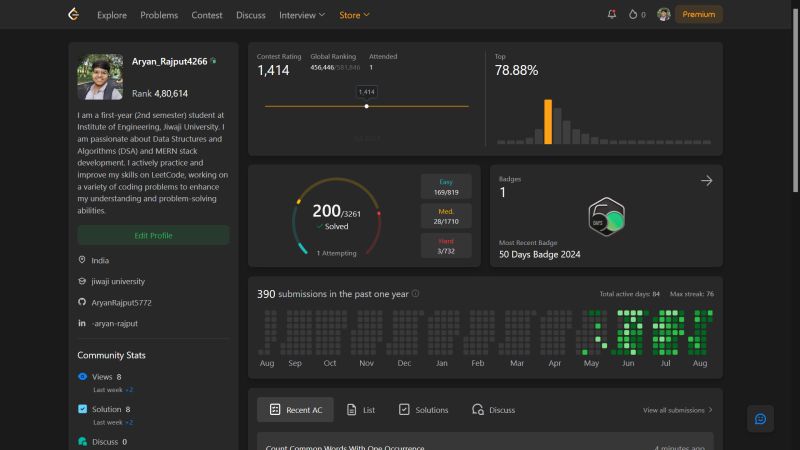Click the submissions info icon

click(x=415, y=293)
